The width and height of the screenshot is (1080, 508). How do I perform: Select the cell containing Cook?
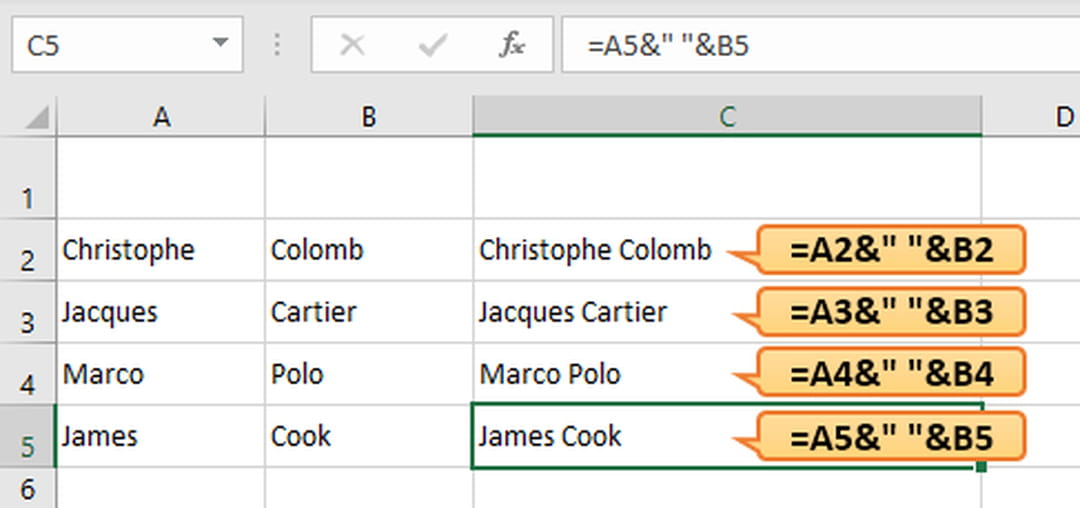pyautogui.click(x=369, y=436)
